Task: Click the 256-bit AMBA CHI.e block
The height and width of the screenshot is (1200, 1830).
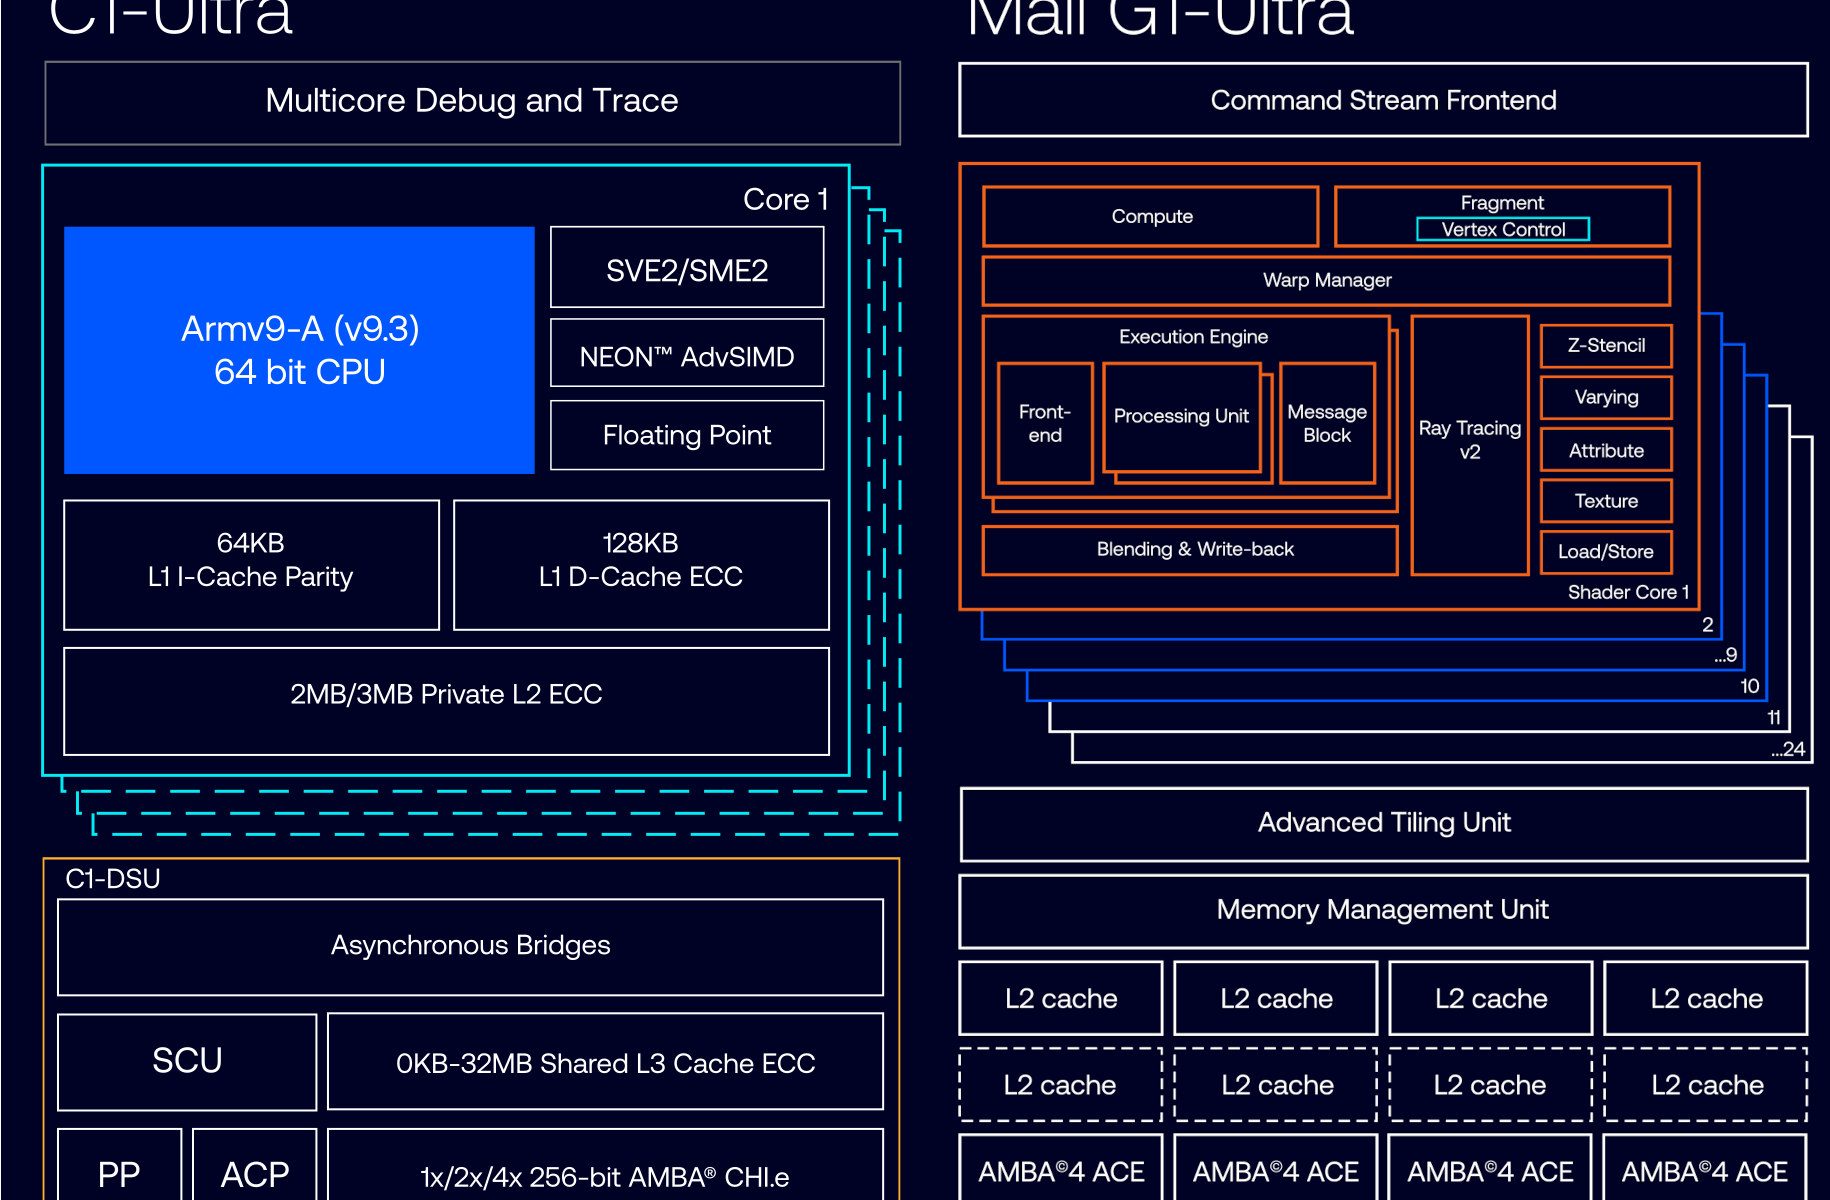Action: [605, 1165]
